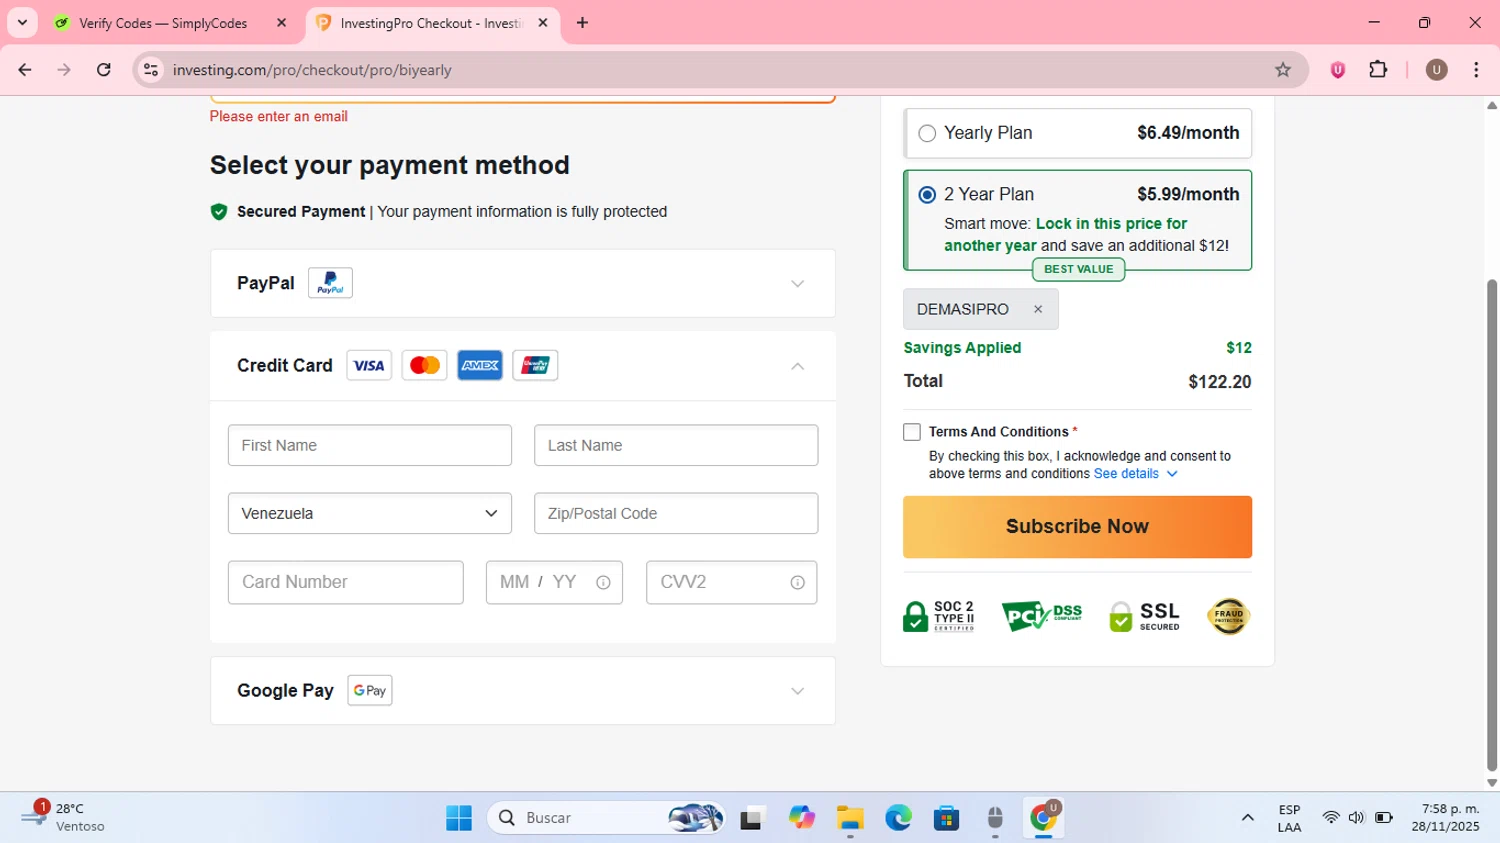The image size is (1500, 843).
Task: Click the green secured payment shield icon
Action: click(219, 212)
